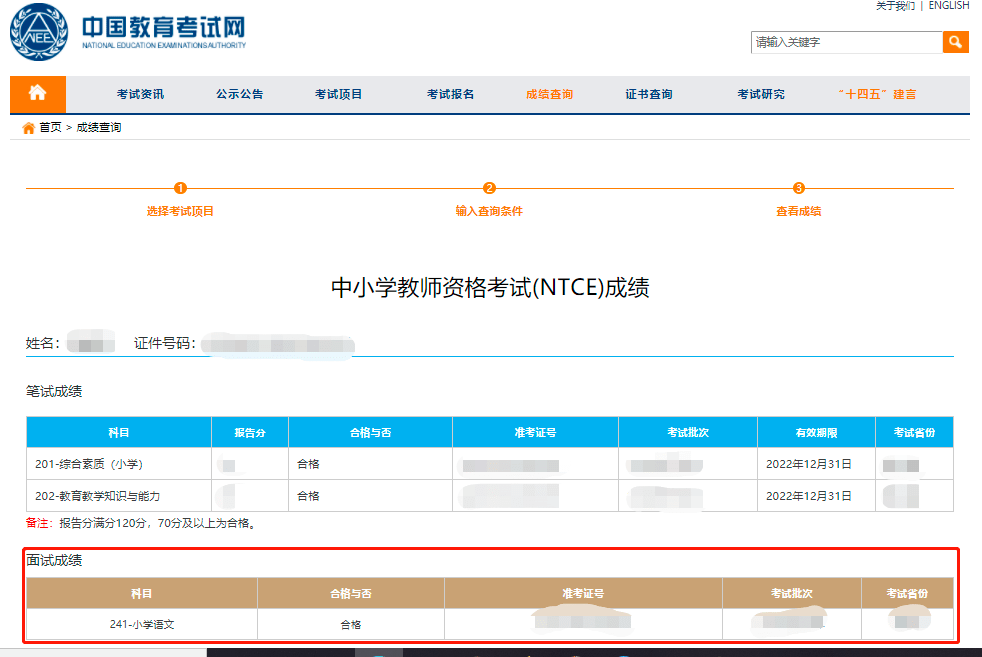This screenshot has height=657, width=982.
Task: Click the 关于我们 link
Action: click(x=893, y=7)
